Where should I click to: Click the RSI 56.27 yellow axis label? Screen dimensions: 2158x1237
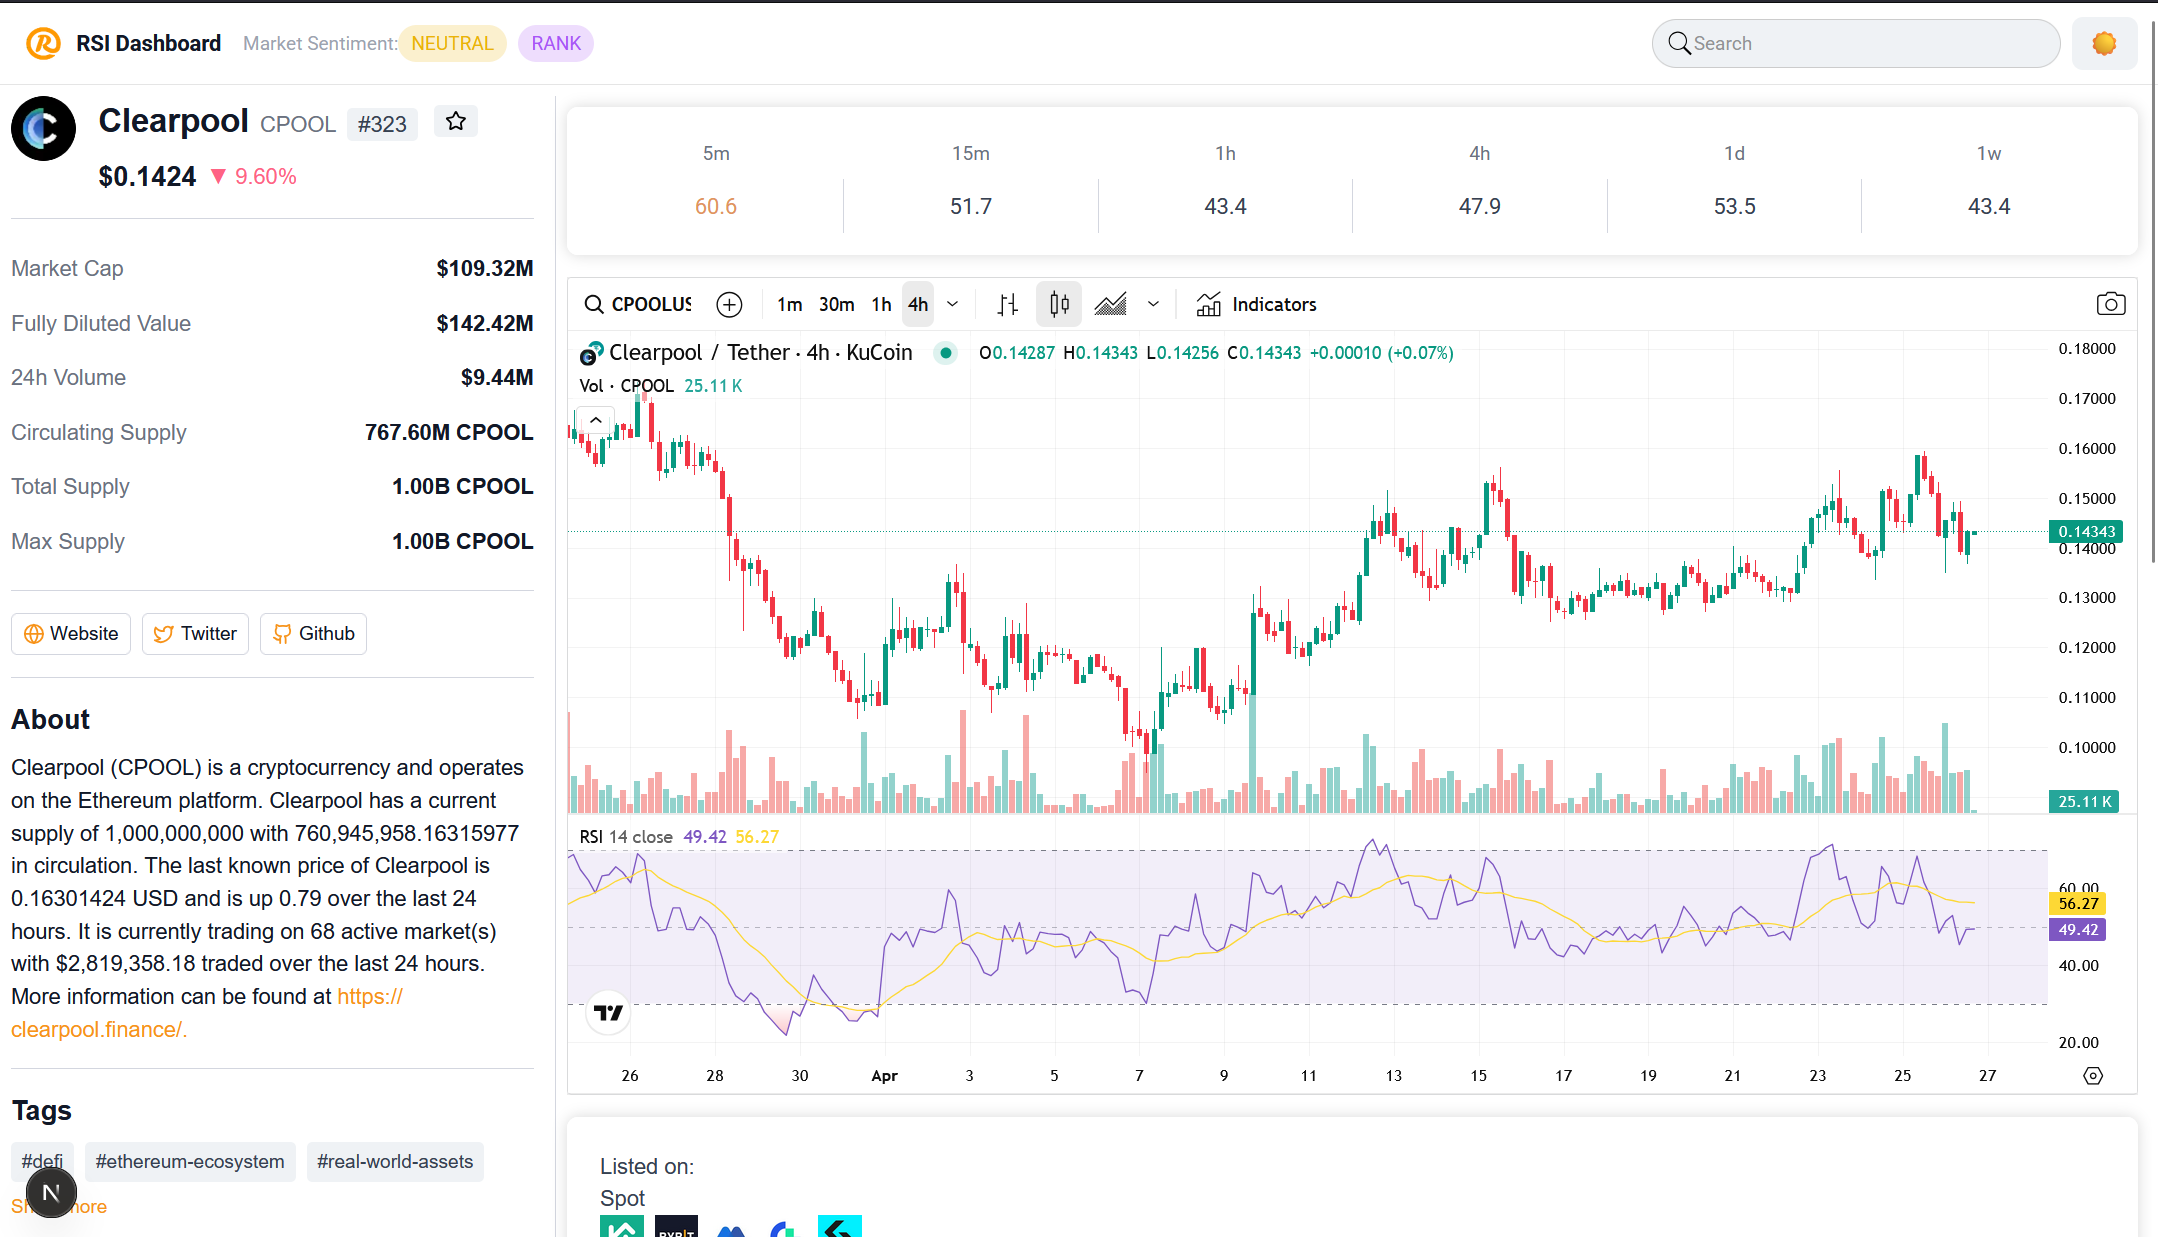(2078, 904)
